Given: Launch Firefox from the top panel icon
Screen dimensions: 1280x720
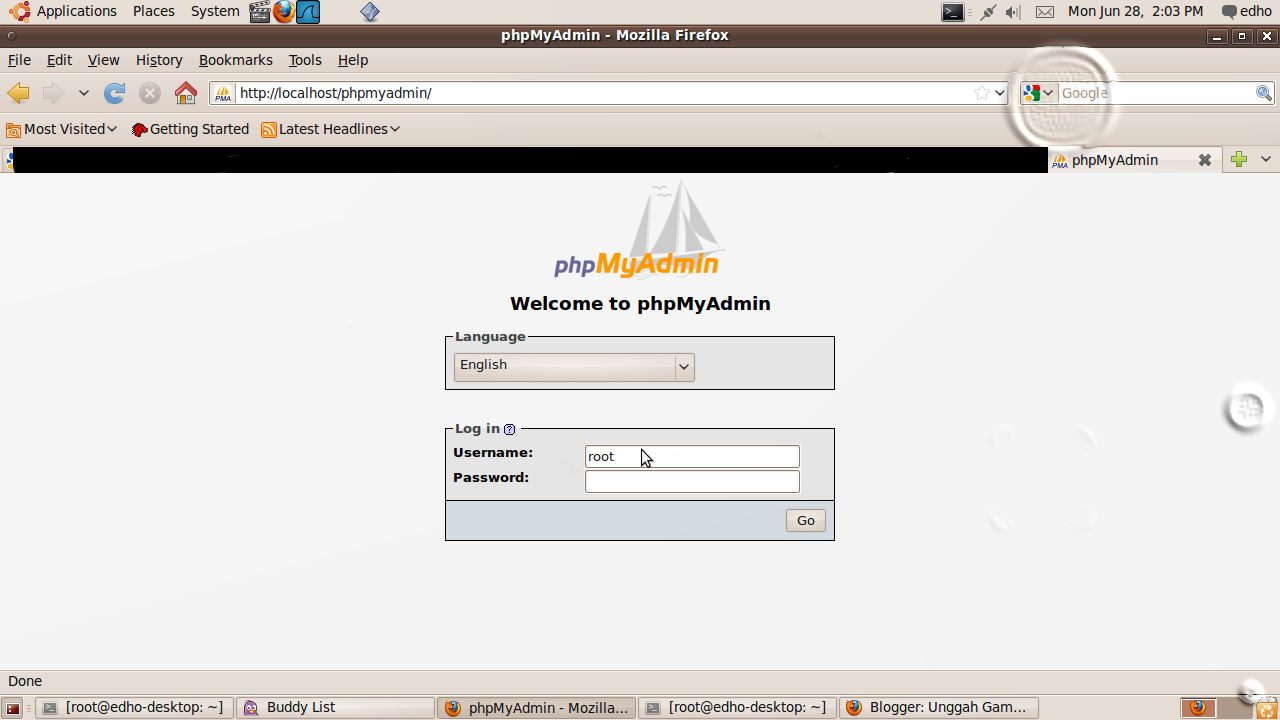Looking at the screenshot, I should tap(284, 12).
